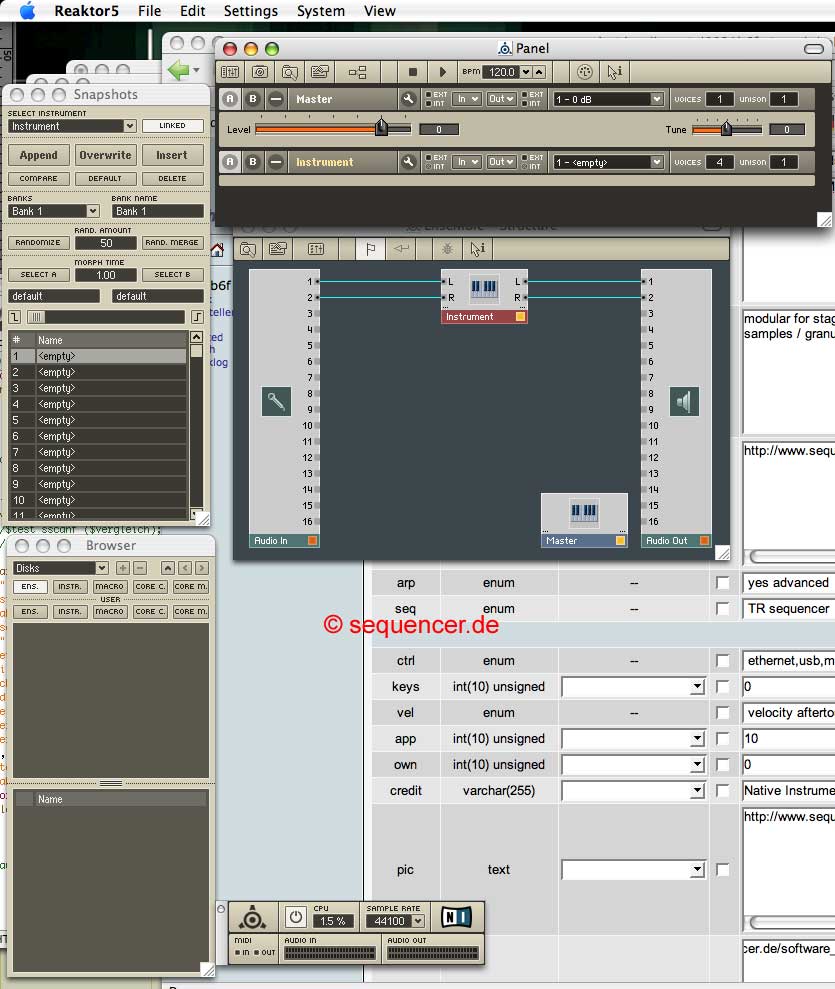
Task: Click the Rand. Amount field showing 50
Action: 106,243
